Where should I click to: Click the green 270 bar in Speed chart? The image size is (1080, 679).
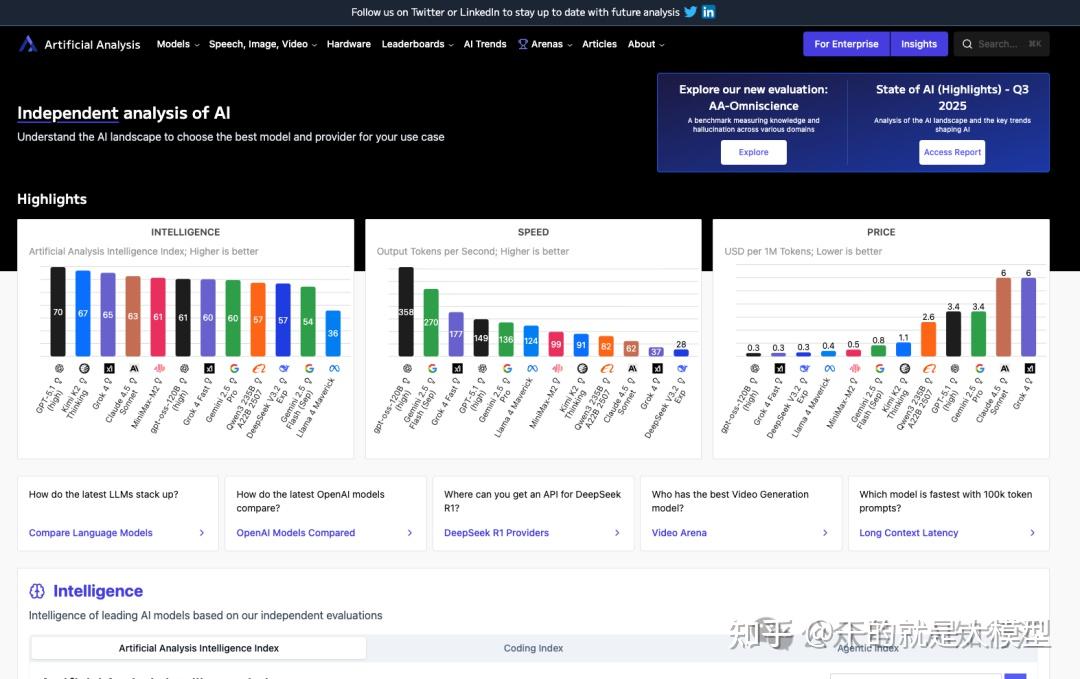point(431,322)
